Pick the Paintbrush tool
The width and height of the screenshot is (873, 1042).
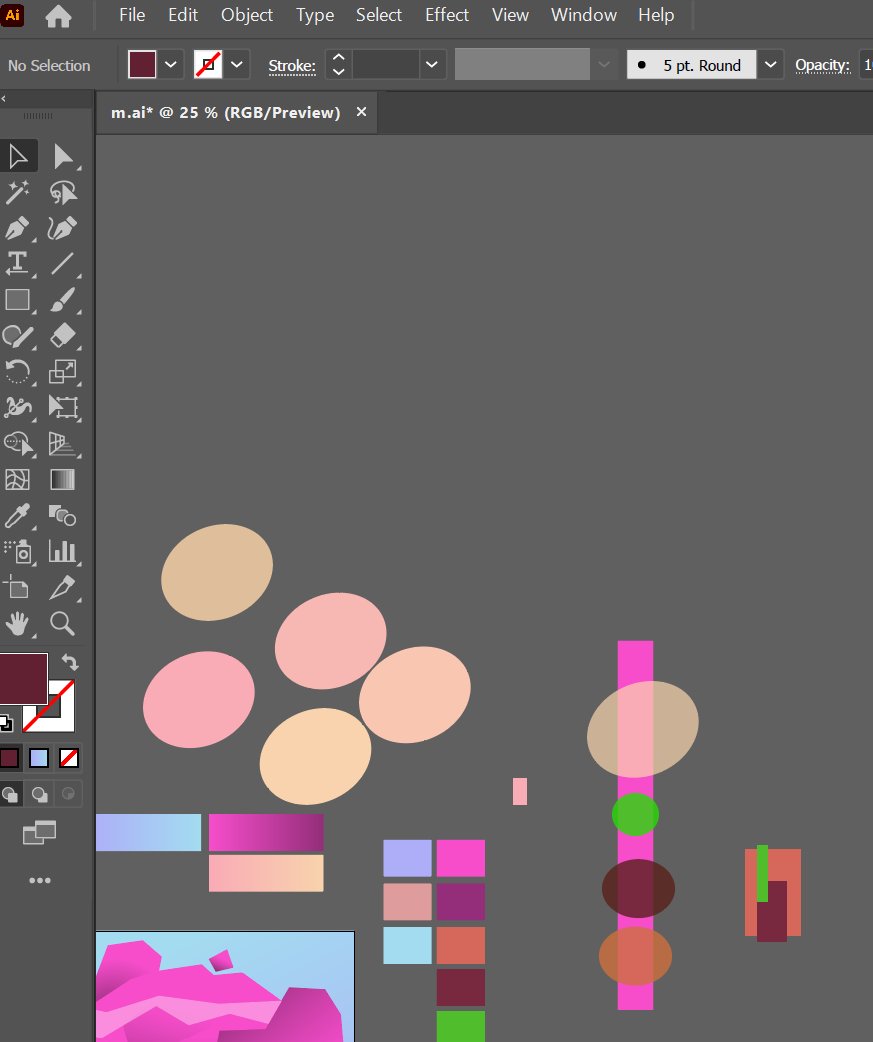point(62,300)
